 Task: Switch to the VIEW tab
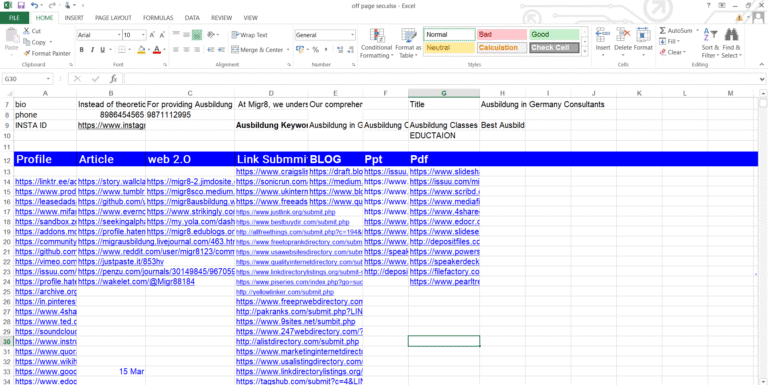click(250, 18)
